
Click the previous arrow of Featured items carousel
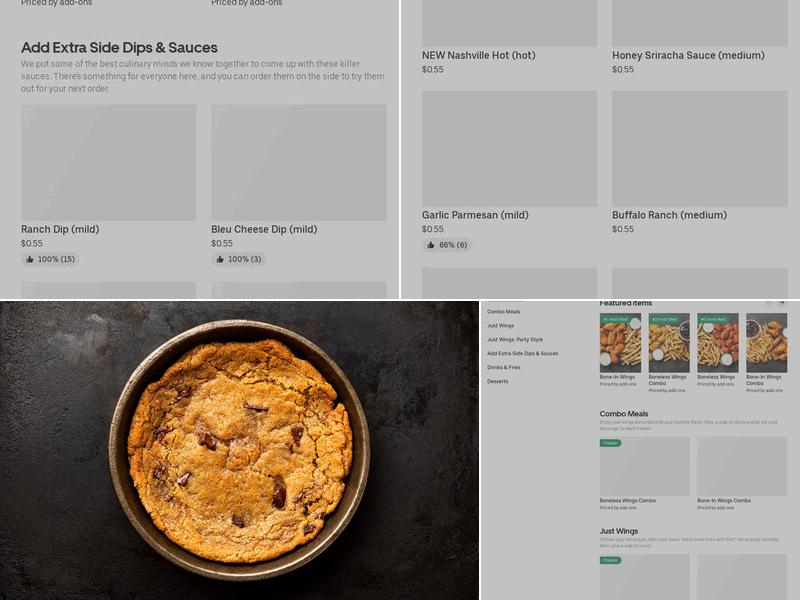[768, 302]
